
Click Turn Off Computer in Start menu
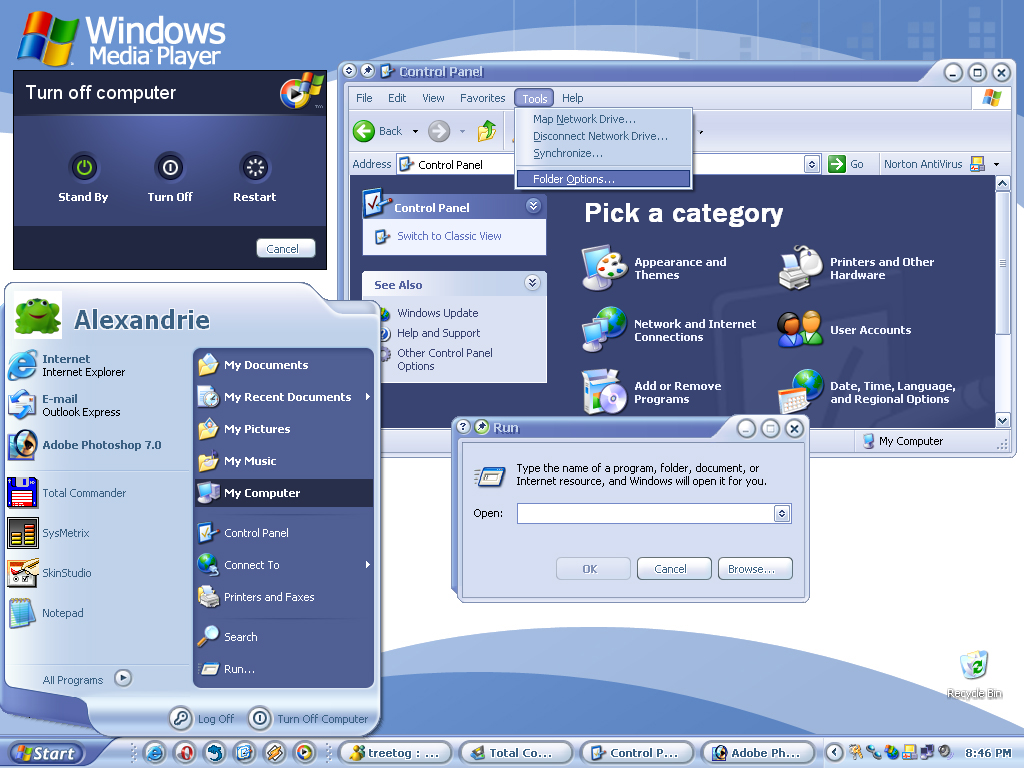point(308,718)
